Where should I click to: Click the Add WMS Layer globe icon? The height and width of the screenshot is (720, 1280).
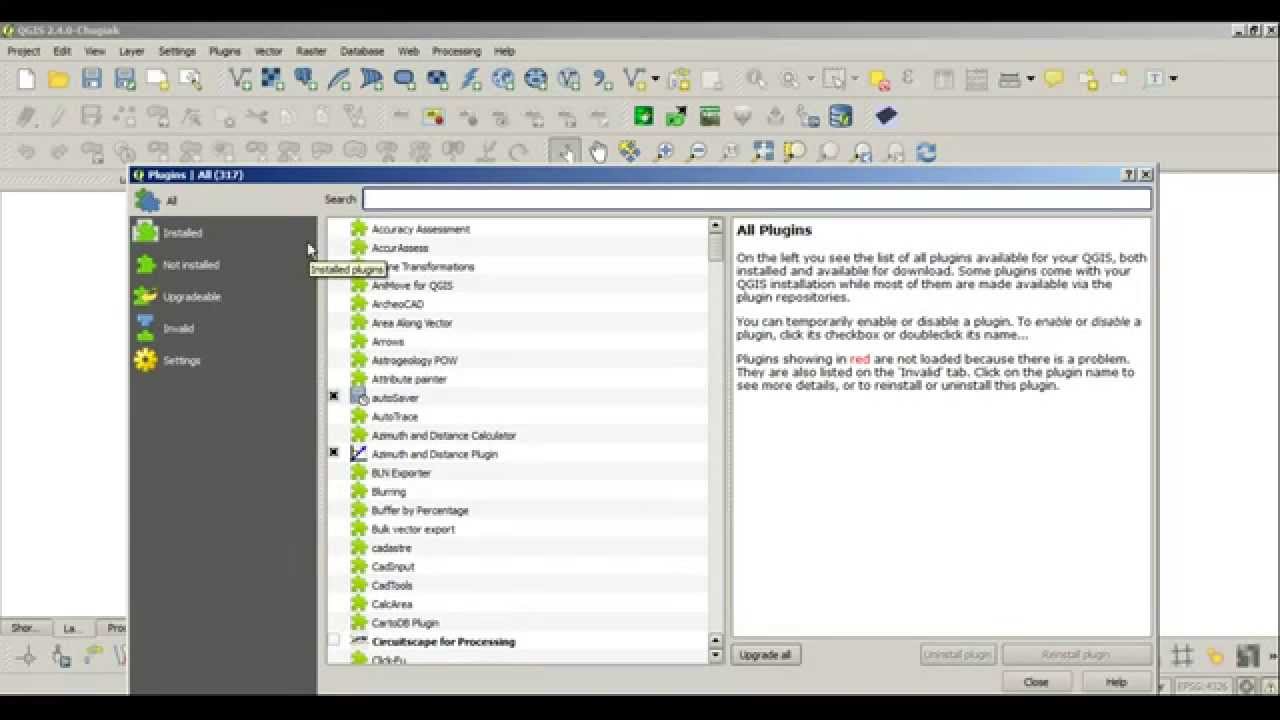point(503,79)
